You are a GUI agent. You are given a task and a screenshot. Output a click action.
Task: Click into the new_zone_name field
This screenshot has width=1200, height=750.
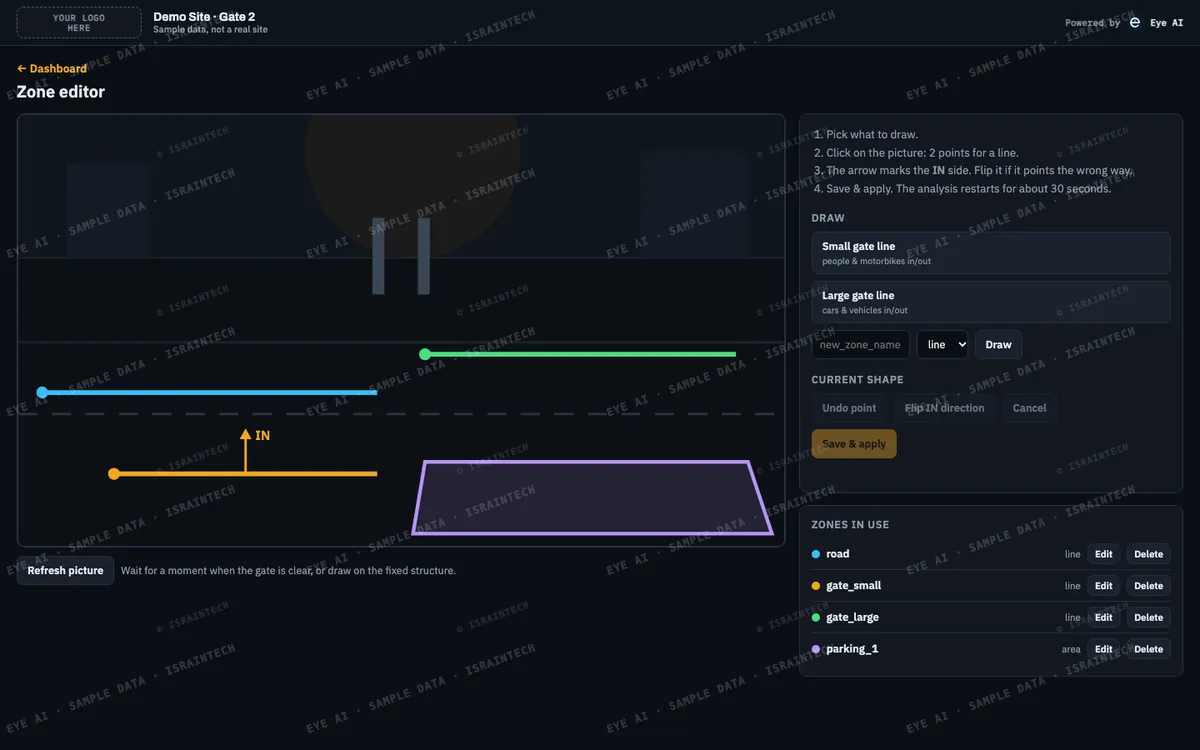coord(860,345)
